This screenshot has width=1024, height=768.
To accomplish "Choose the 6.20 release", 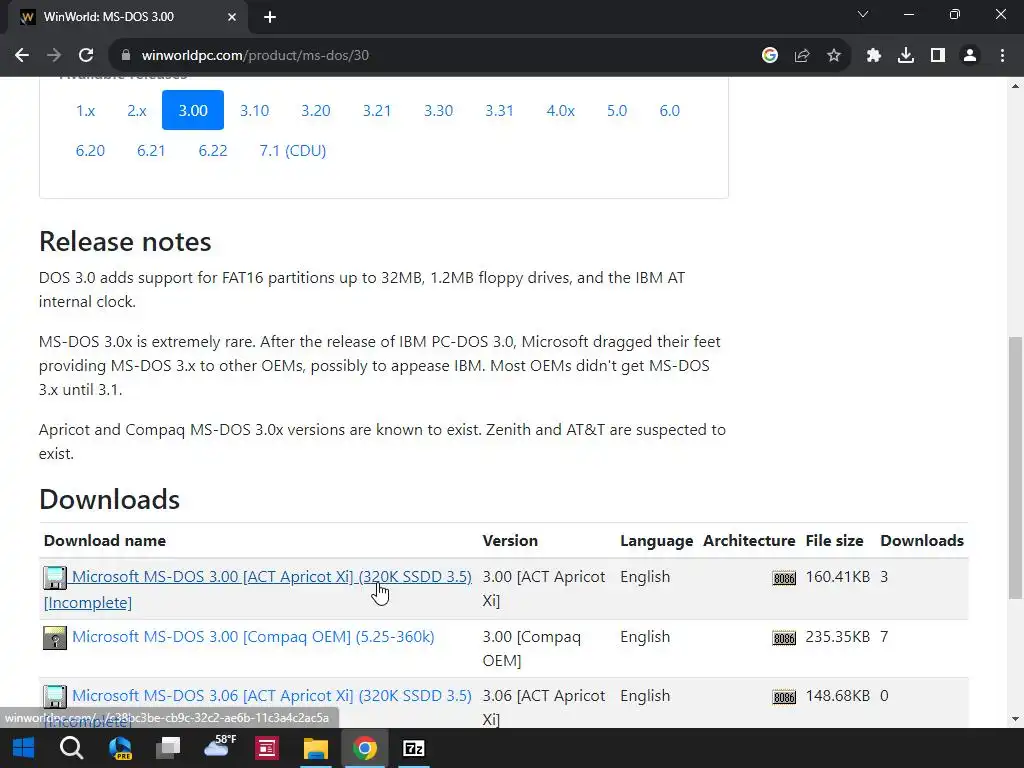I will click(90, 151).
